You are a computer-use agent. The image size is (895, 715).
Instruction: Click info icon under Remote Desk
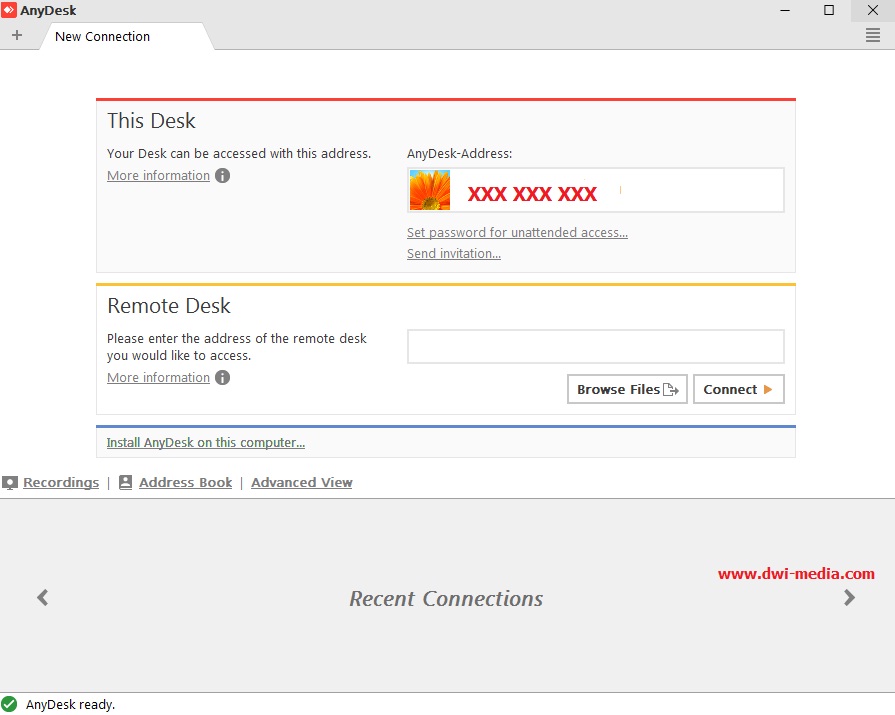coord(223,378)
